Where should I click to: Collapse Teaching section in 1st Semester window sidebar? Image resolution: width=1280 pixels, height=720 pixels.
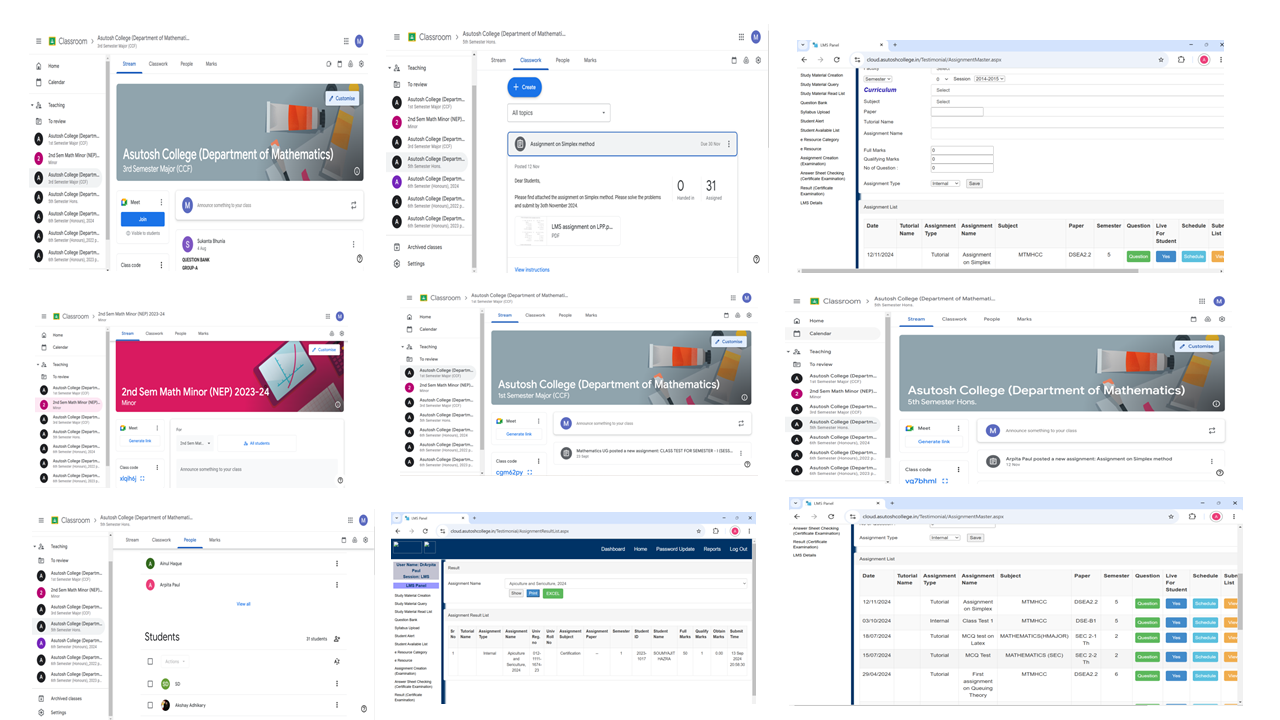[403, 347]
